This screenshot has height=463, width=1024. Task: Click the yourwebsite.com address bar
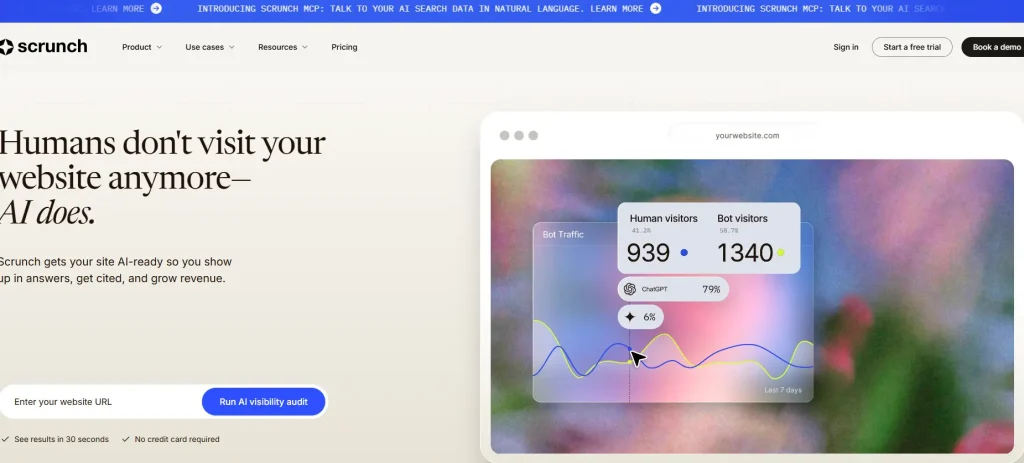point(747,135)
